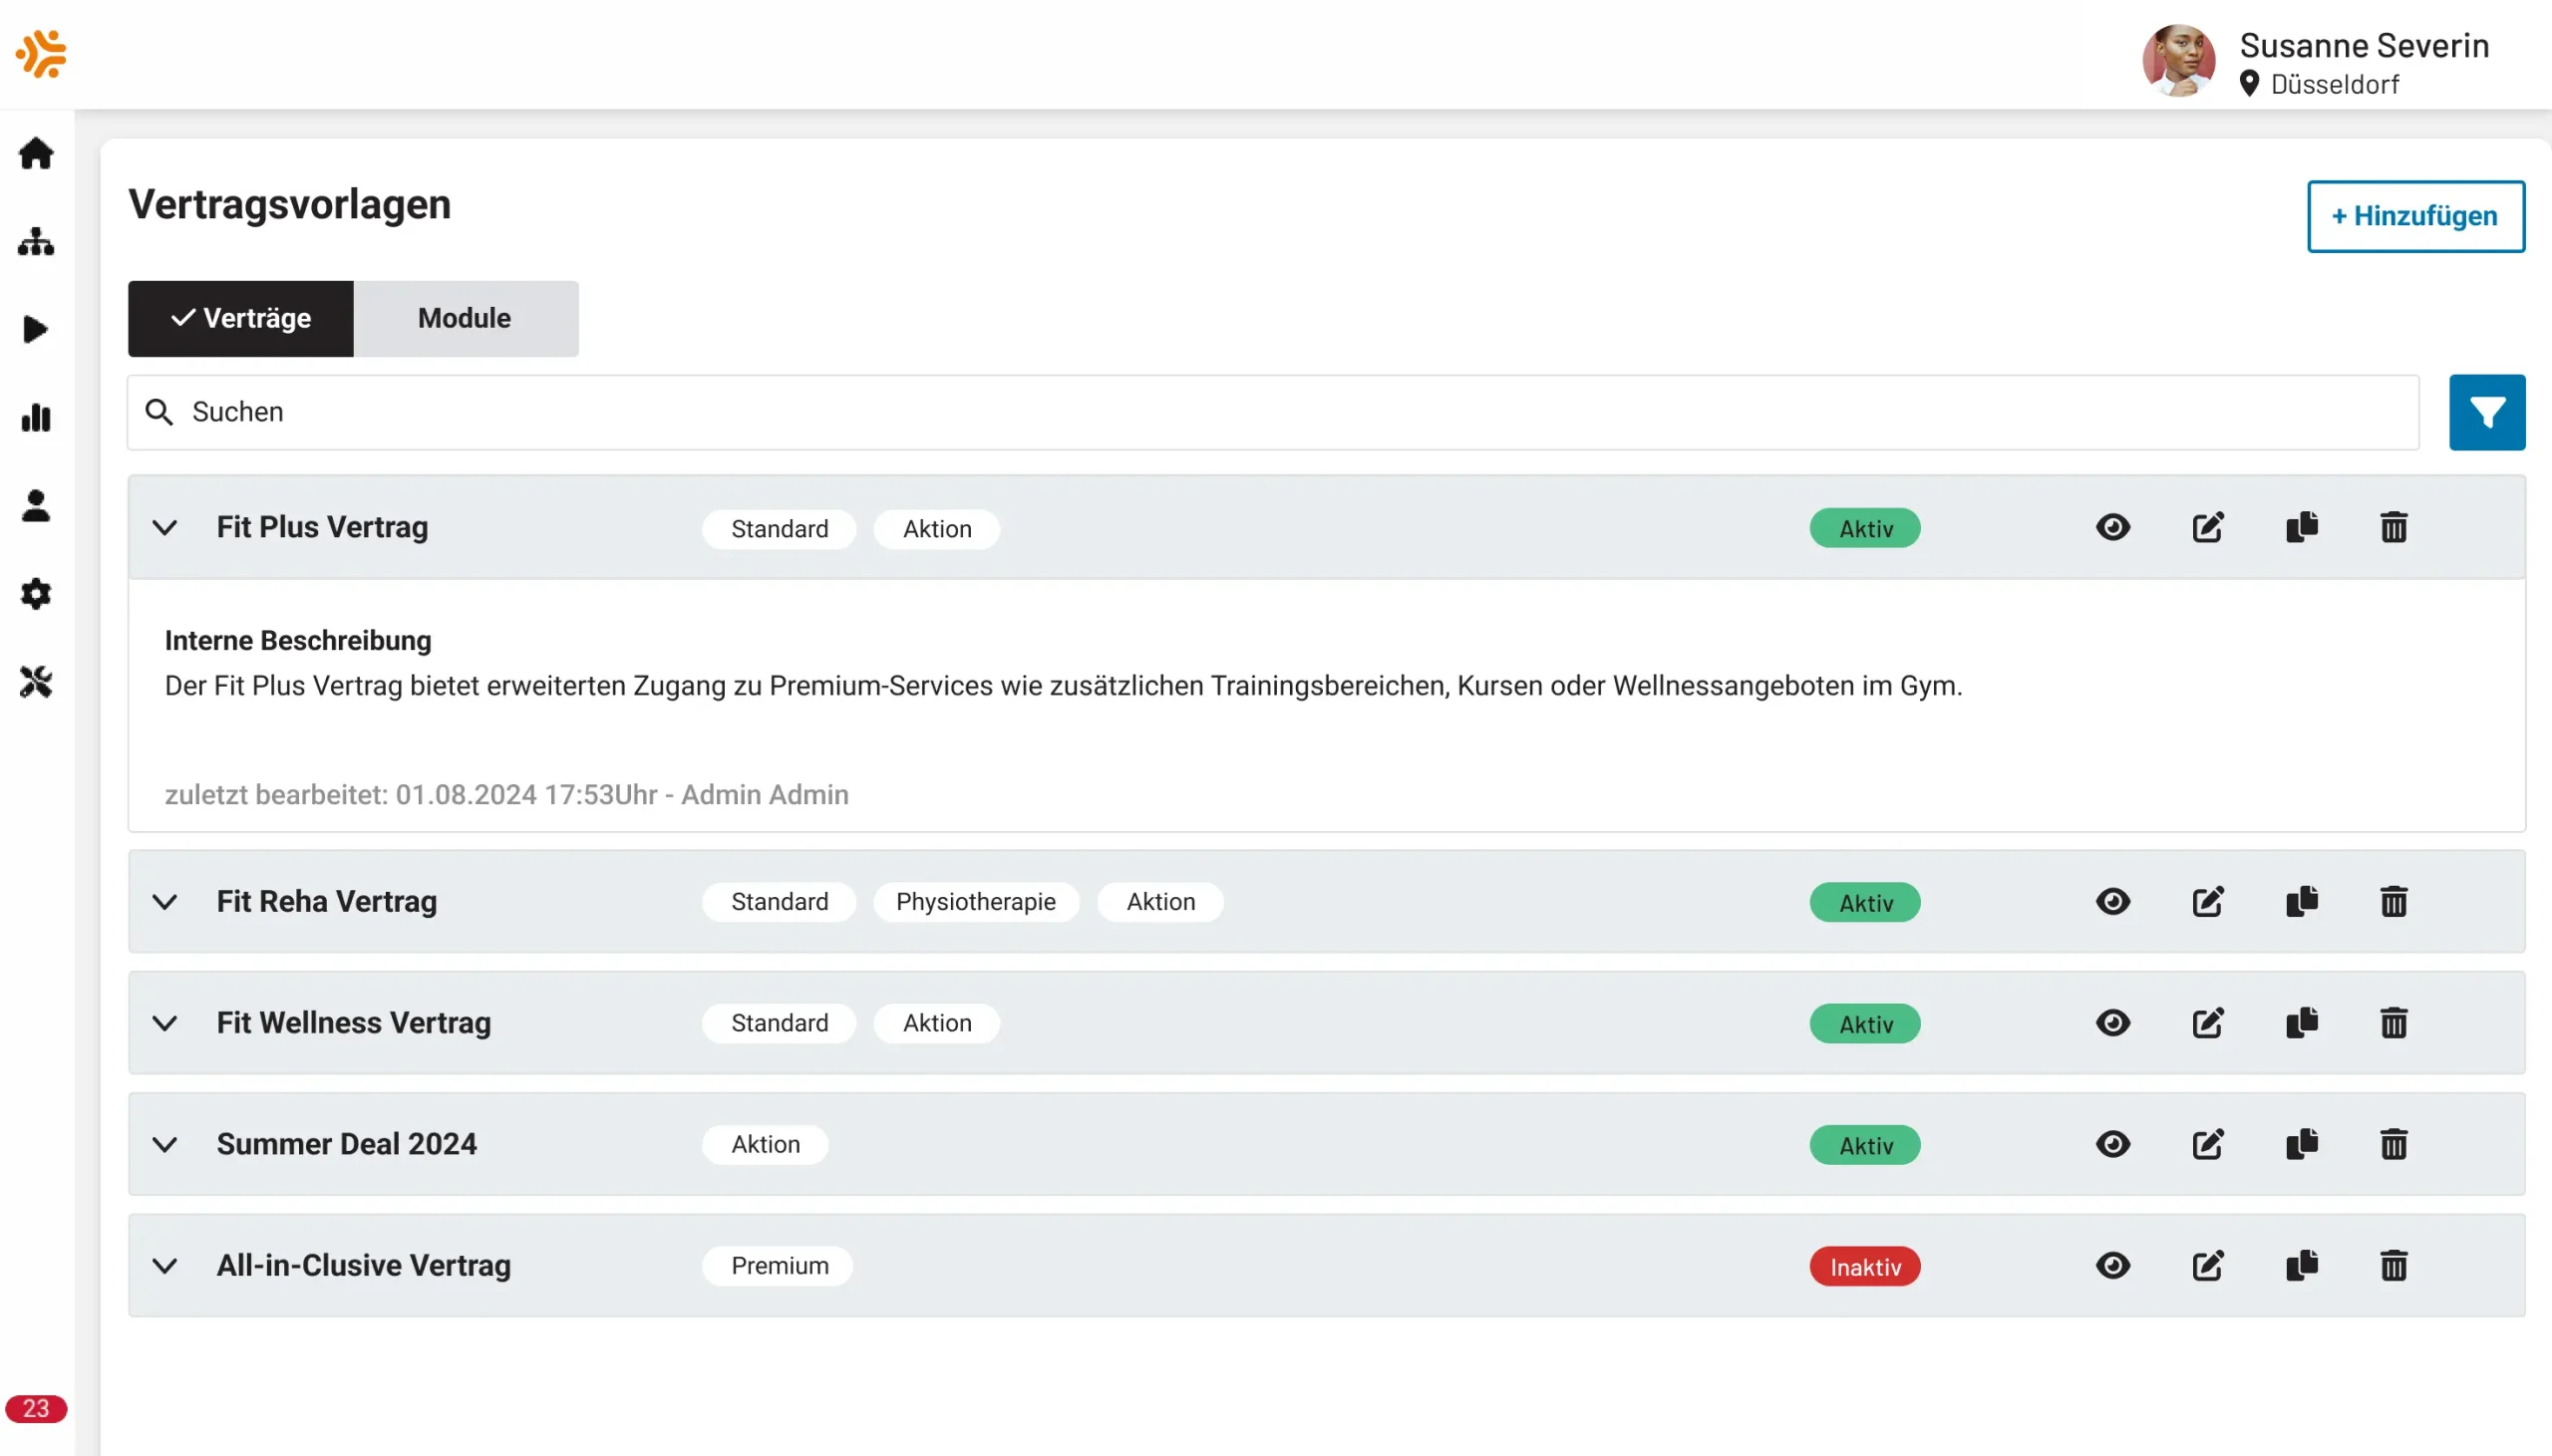Switch to the Module tab
The height and width of the screenshot is (1456, 2552).
coord(465,318)
